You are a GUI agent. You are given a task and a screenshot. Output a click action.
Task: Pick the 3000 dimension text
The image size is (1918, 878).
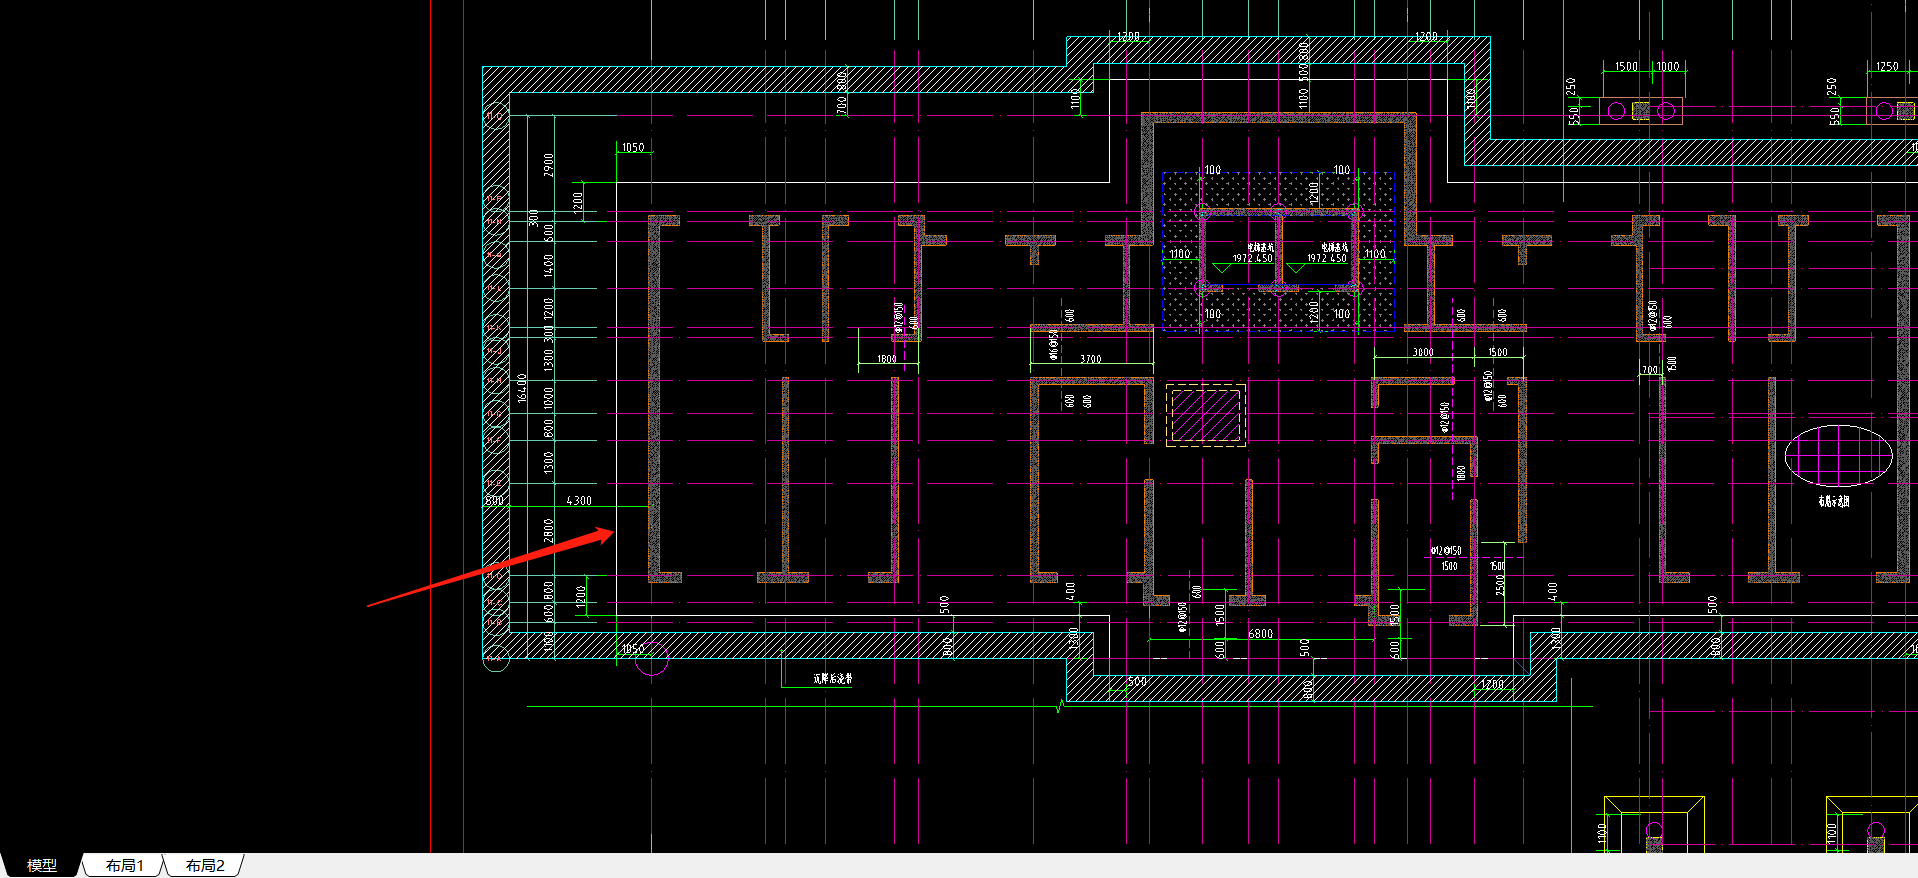click(x=1423, y=352)
